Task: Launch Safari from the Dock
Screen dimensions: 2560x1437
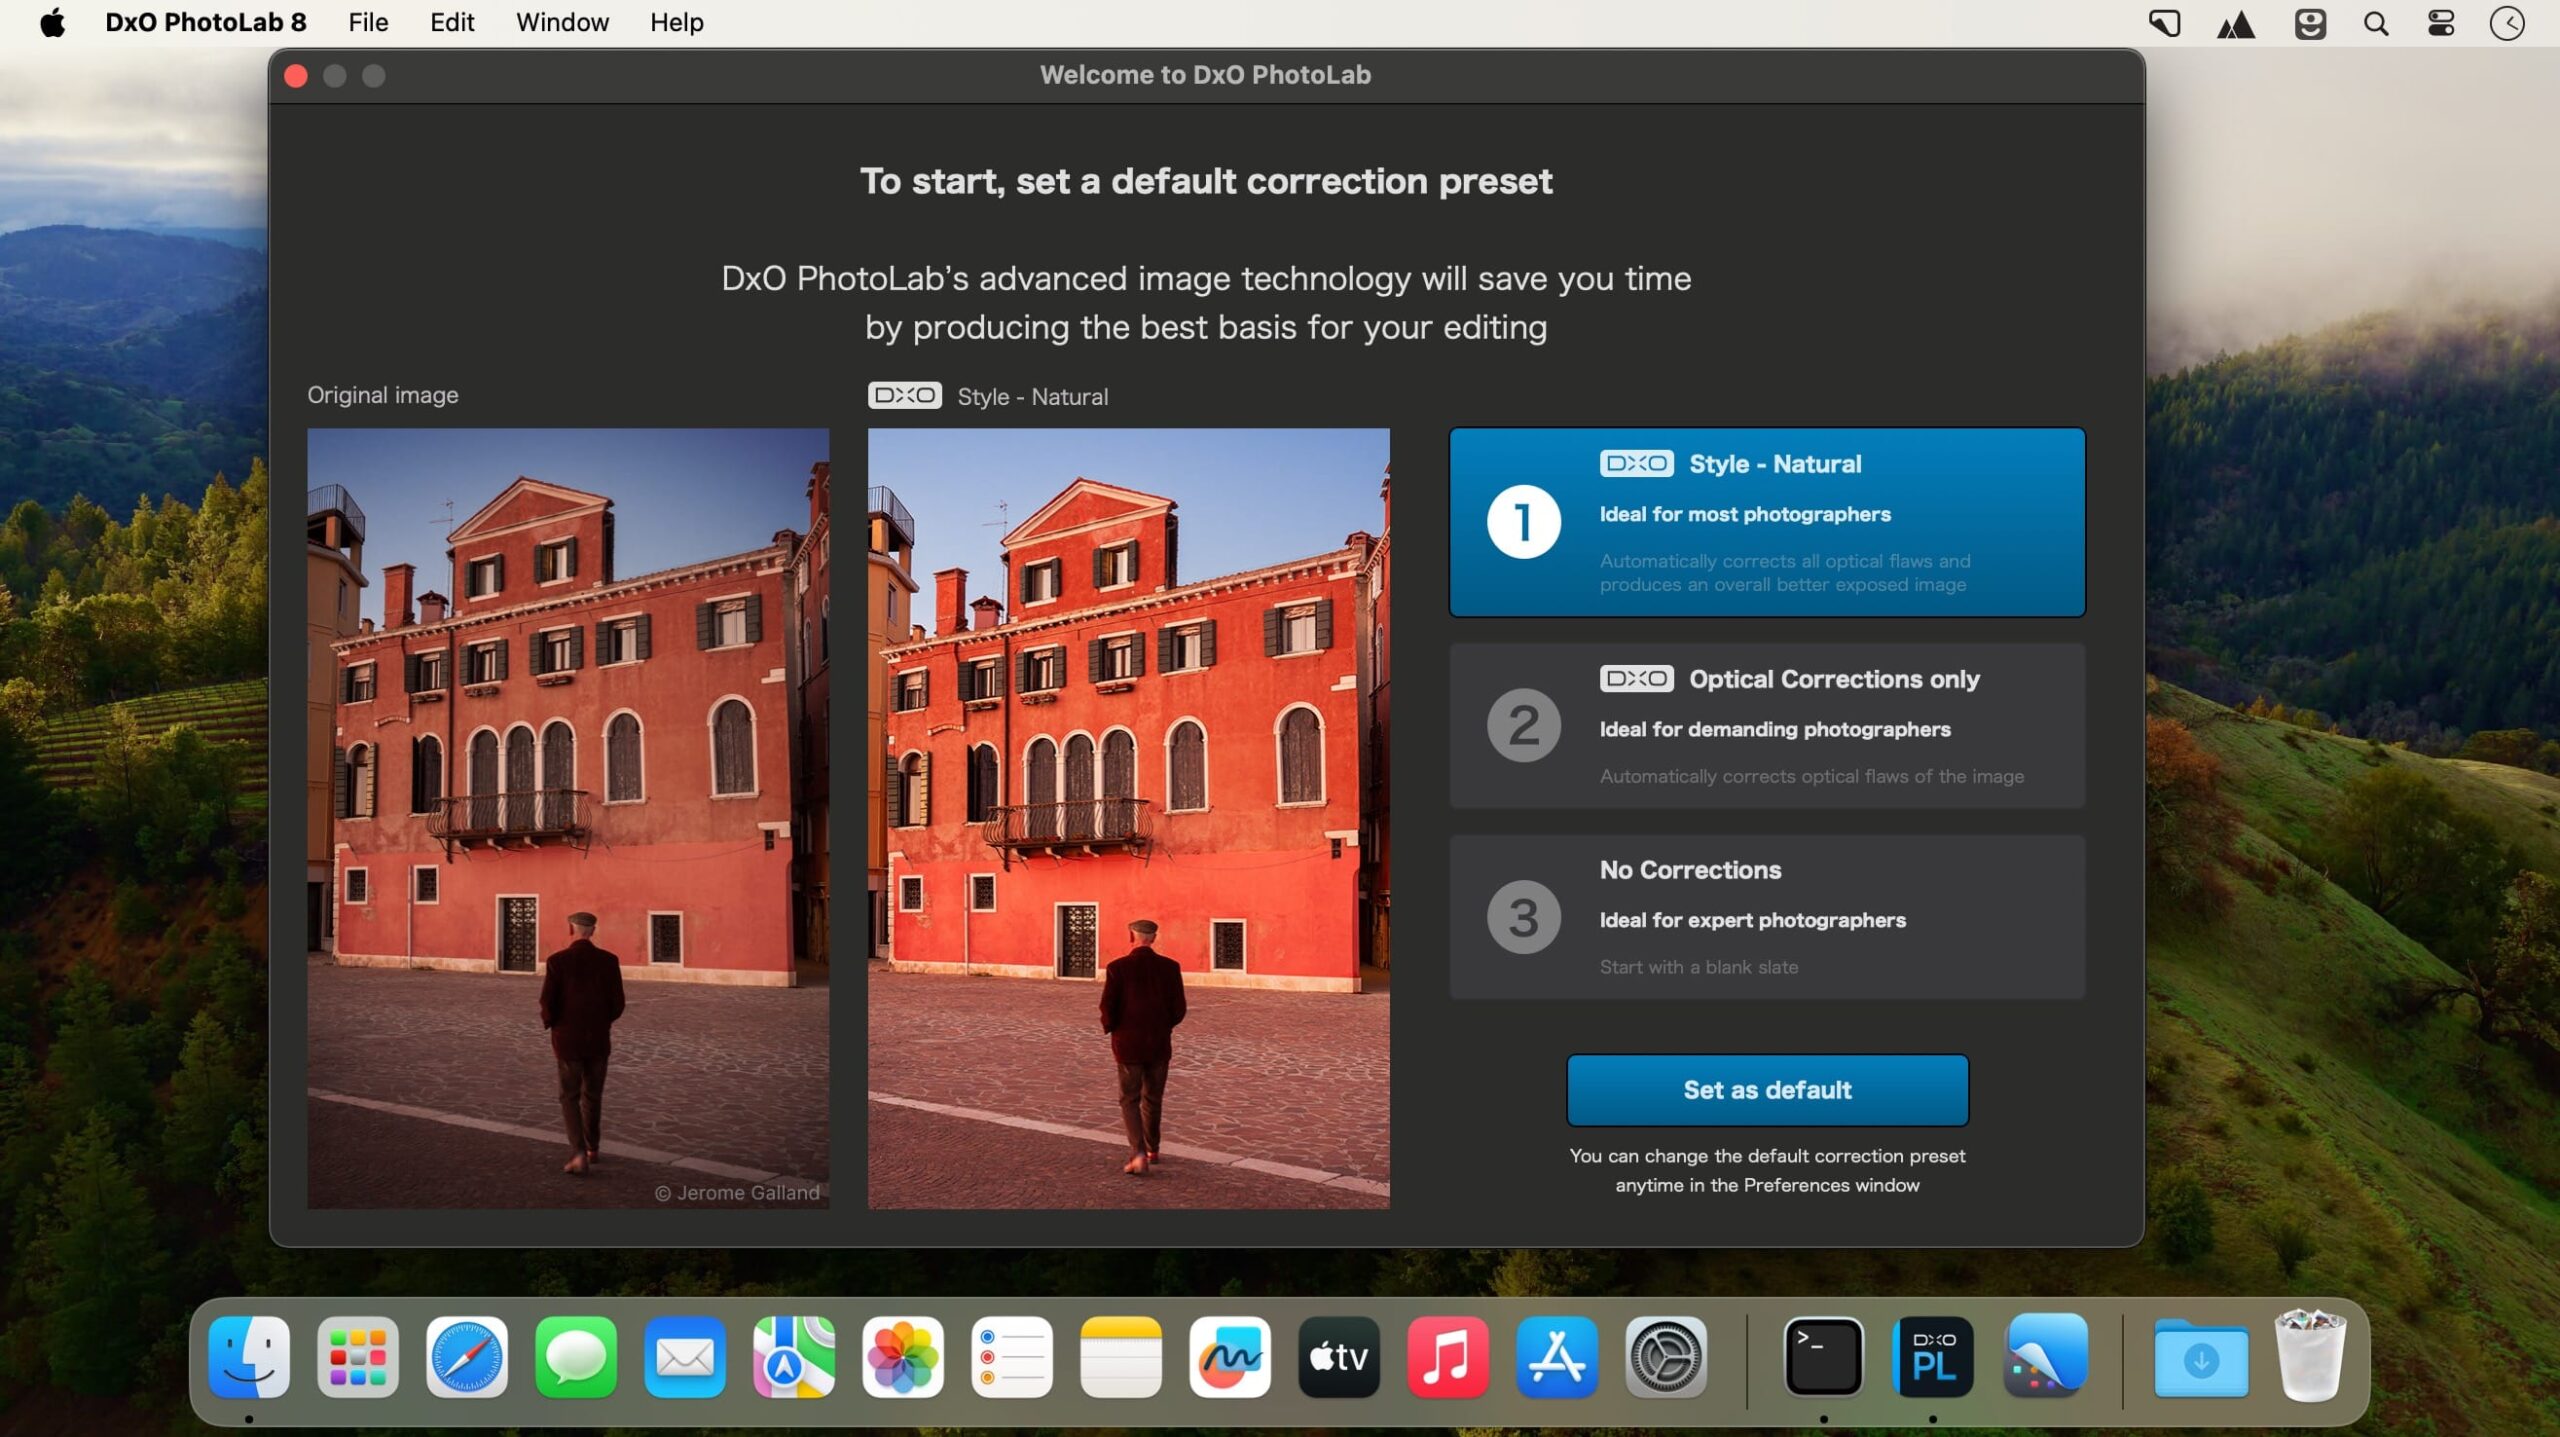Action: click(x=467, y=1357)
